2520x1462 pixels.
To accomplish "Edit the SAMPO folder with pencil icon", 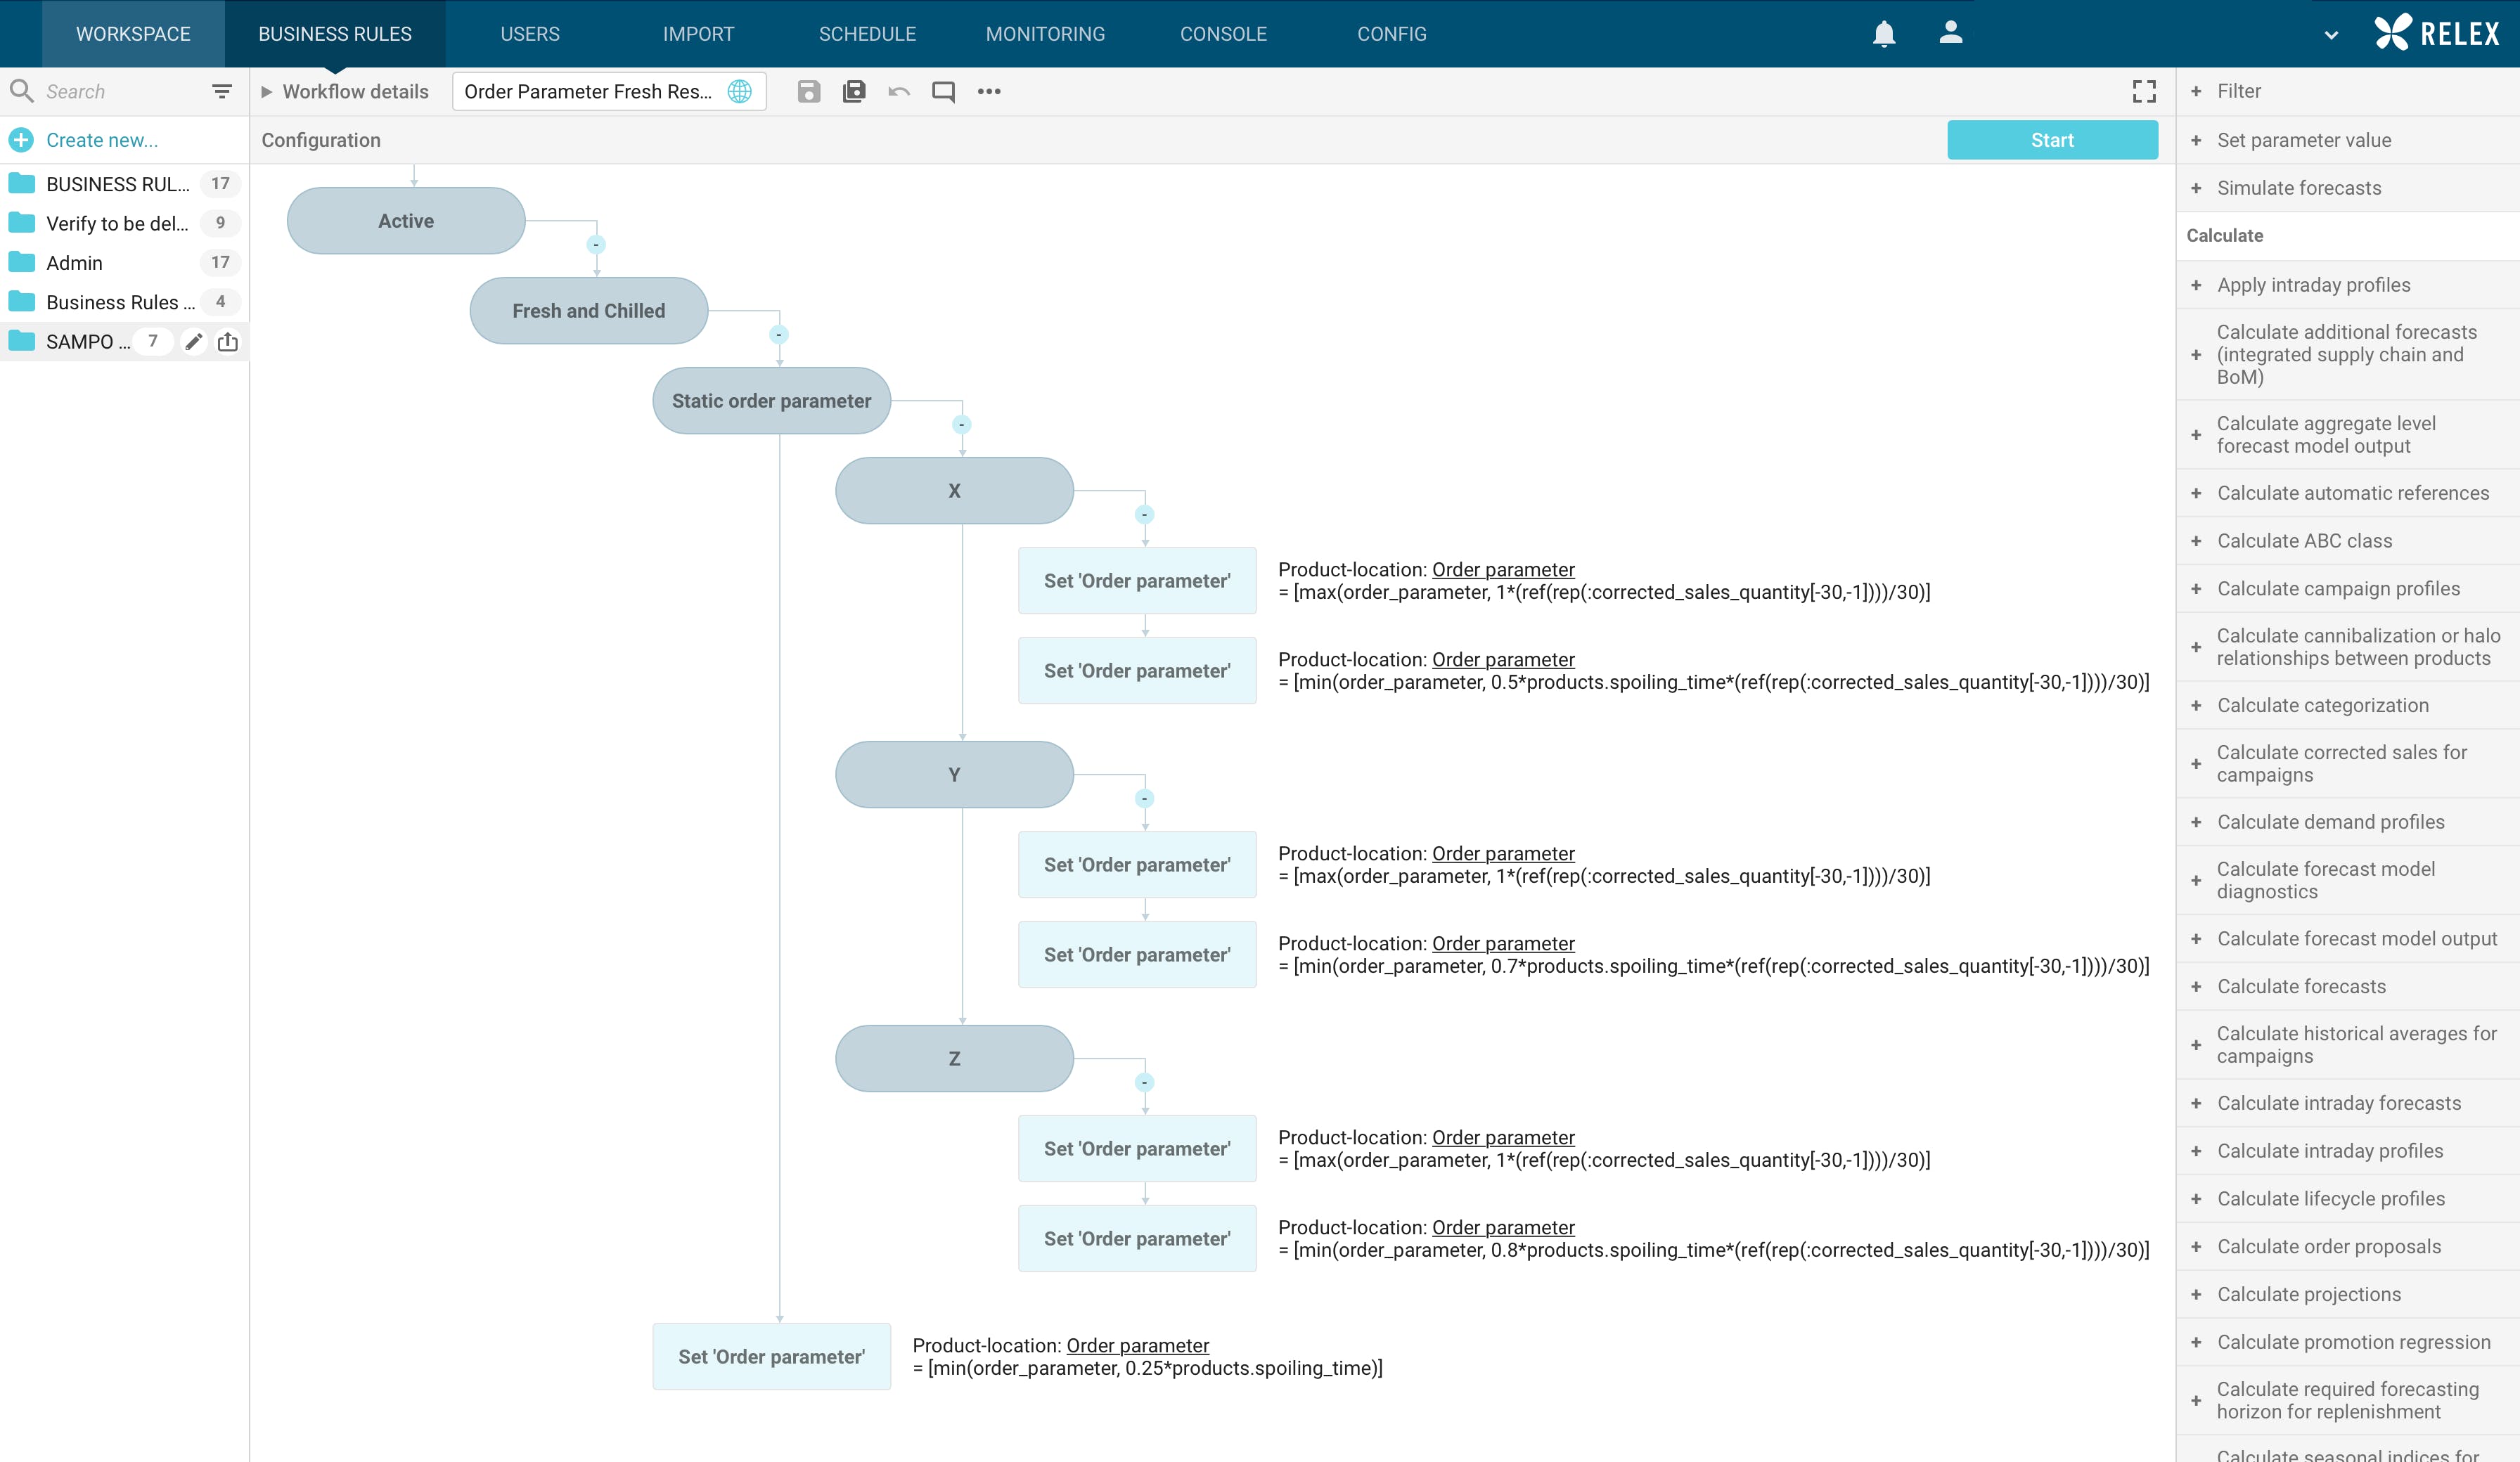I will [x=194, y=342].
